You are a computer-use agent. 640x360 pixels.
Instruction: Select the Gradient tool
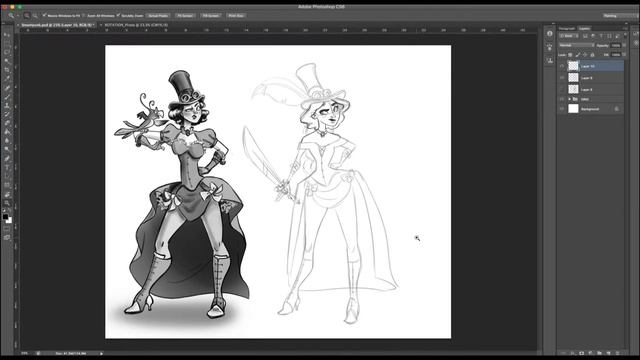(x=7, y=132)
